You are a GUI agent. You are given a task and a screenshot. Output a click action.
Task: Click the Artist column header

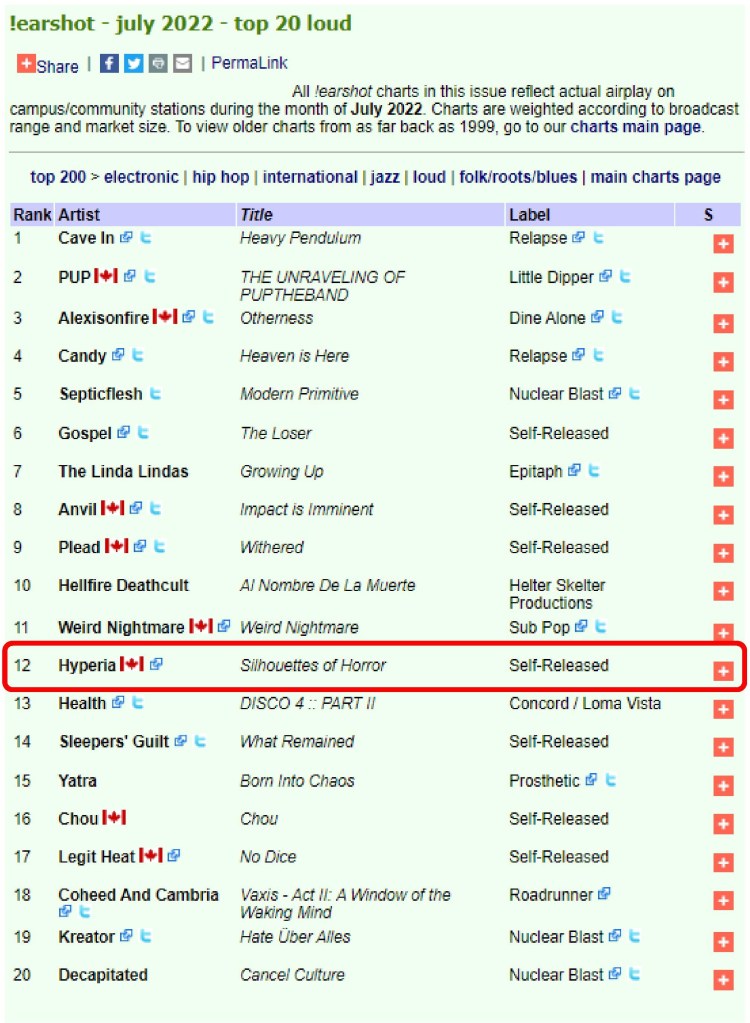pyautogui.click(x=79, y=214)
